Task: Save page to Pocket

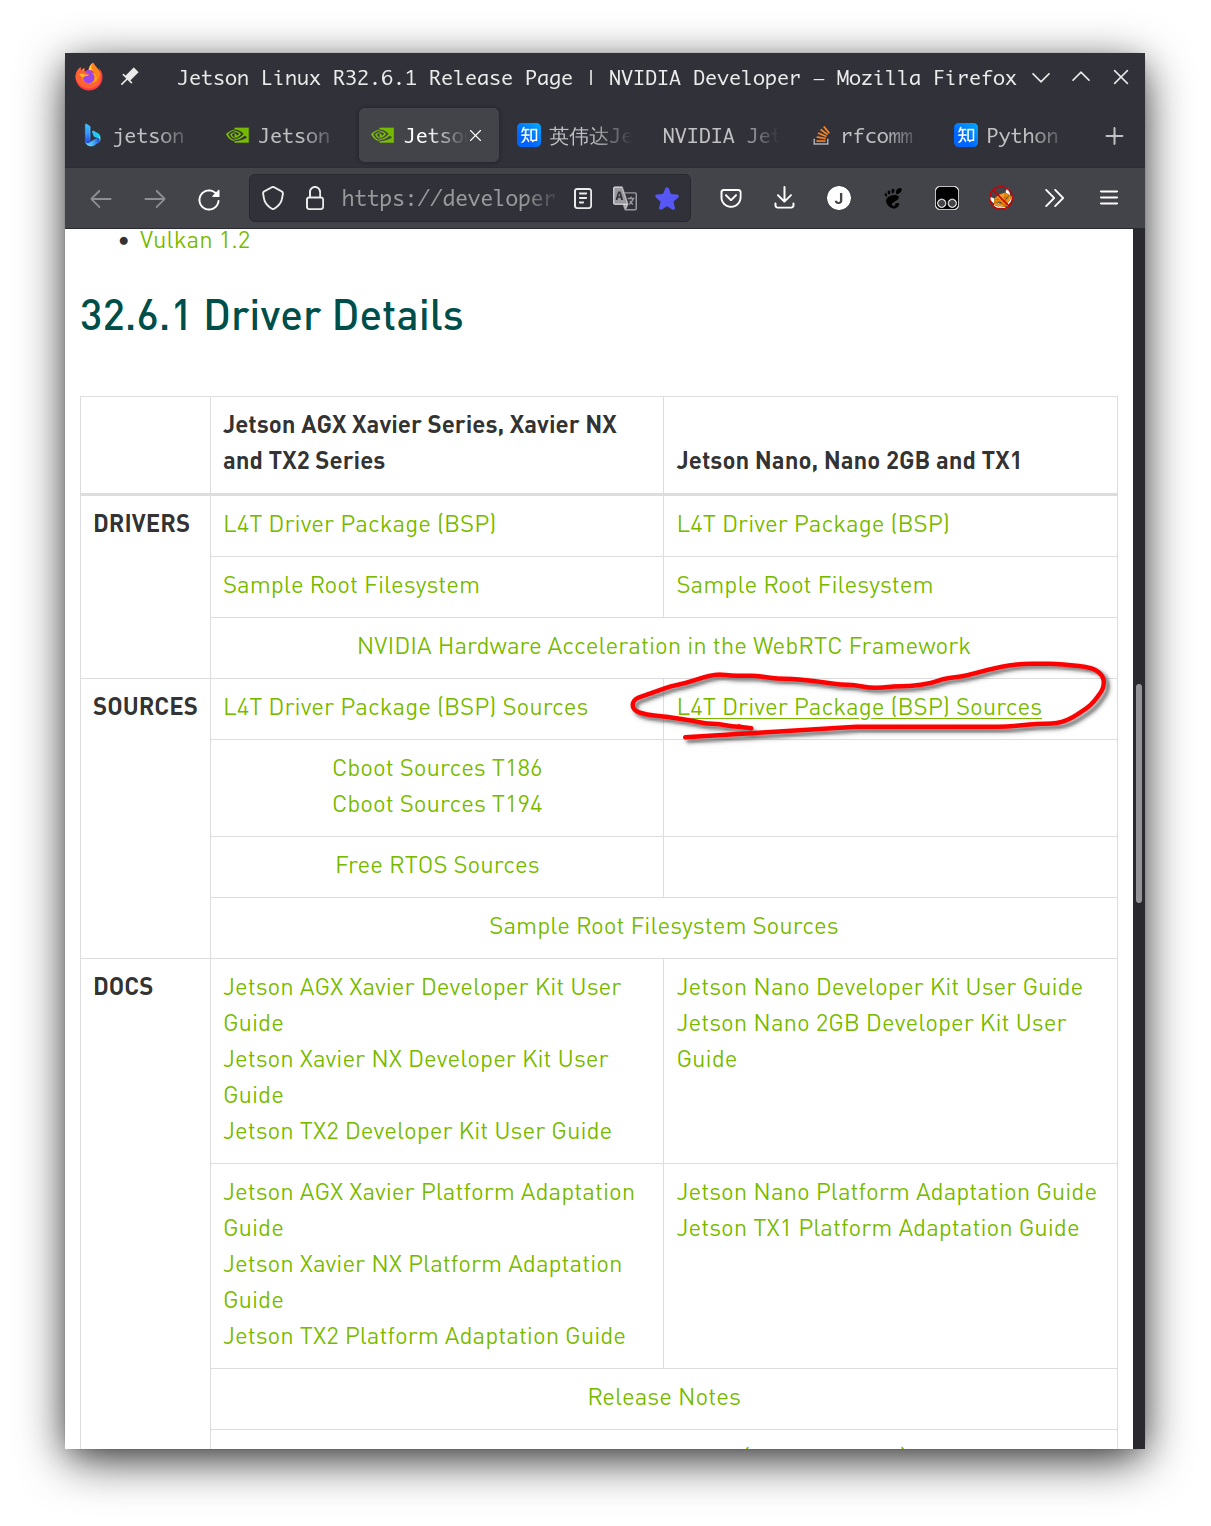Action: pyautogui.click(x=731, y=198)
